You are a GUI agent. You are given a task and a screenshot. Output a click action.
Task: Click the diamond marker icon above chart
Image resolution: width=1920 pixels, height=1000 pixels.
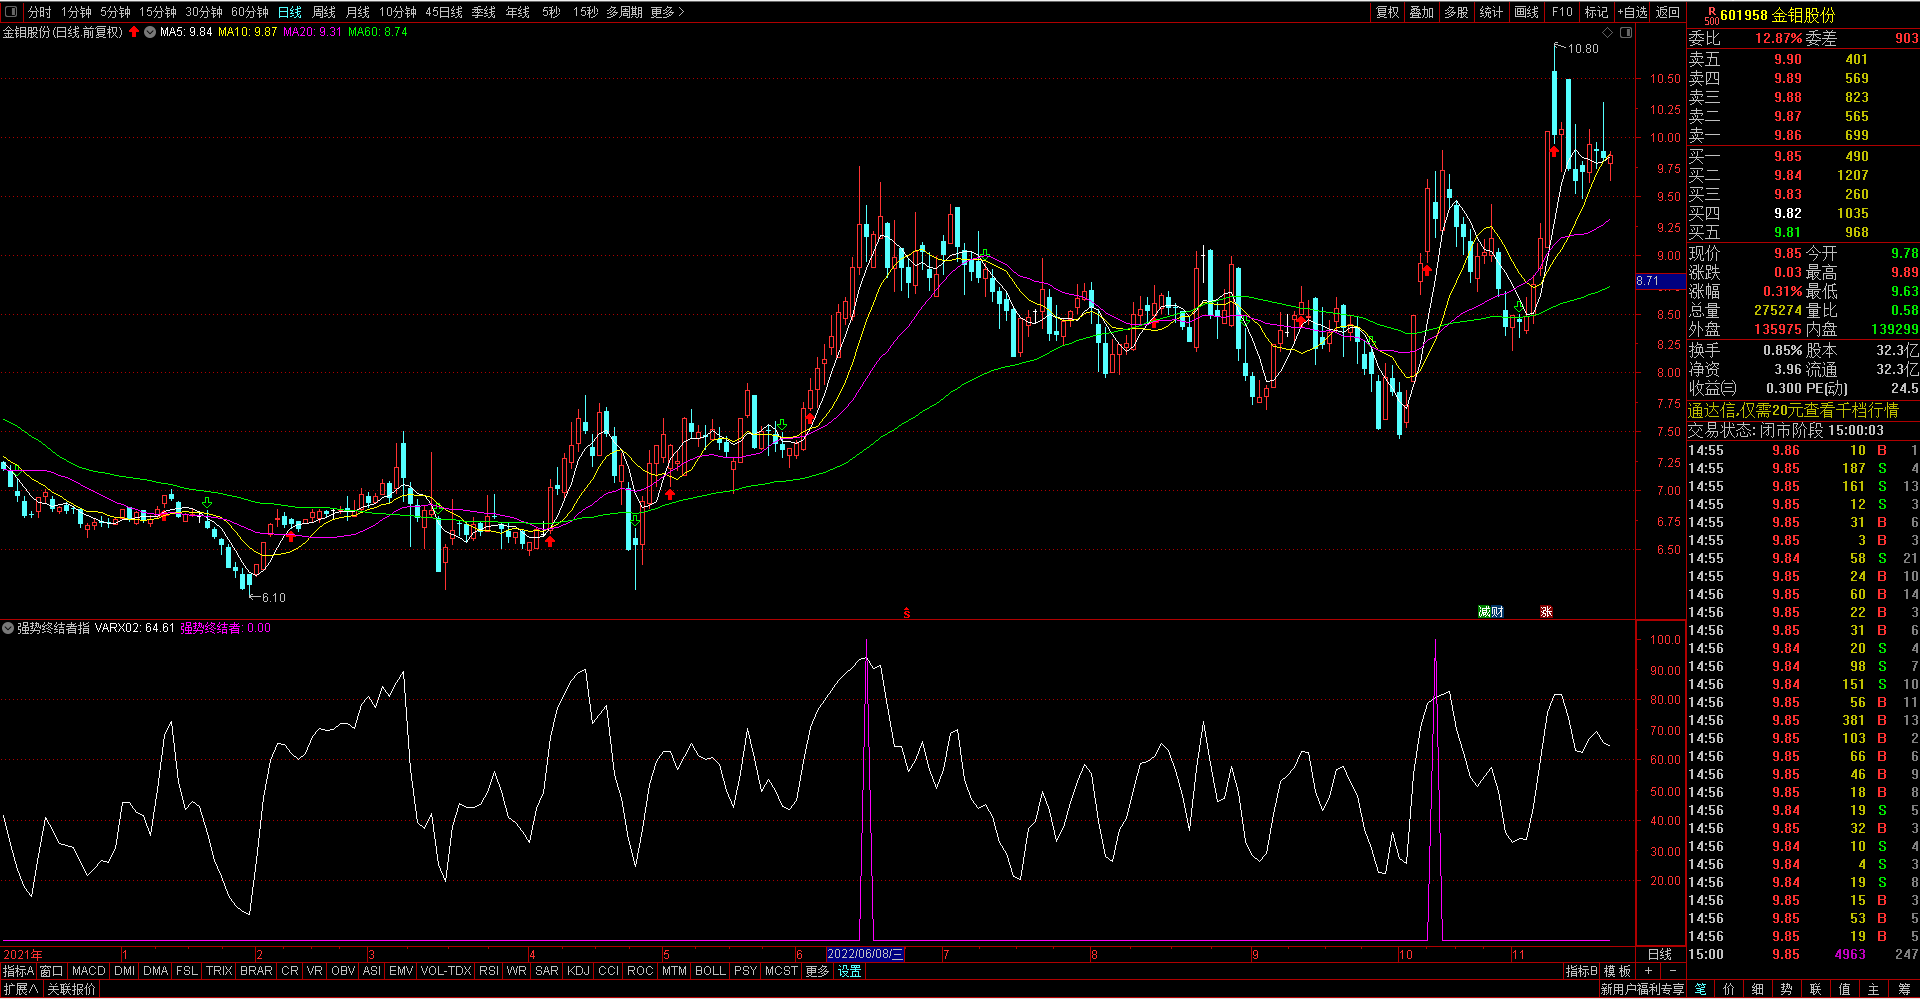coord(1608,33)
